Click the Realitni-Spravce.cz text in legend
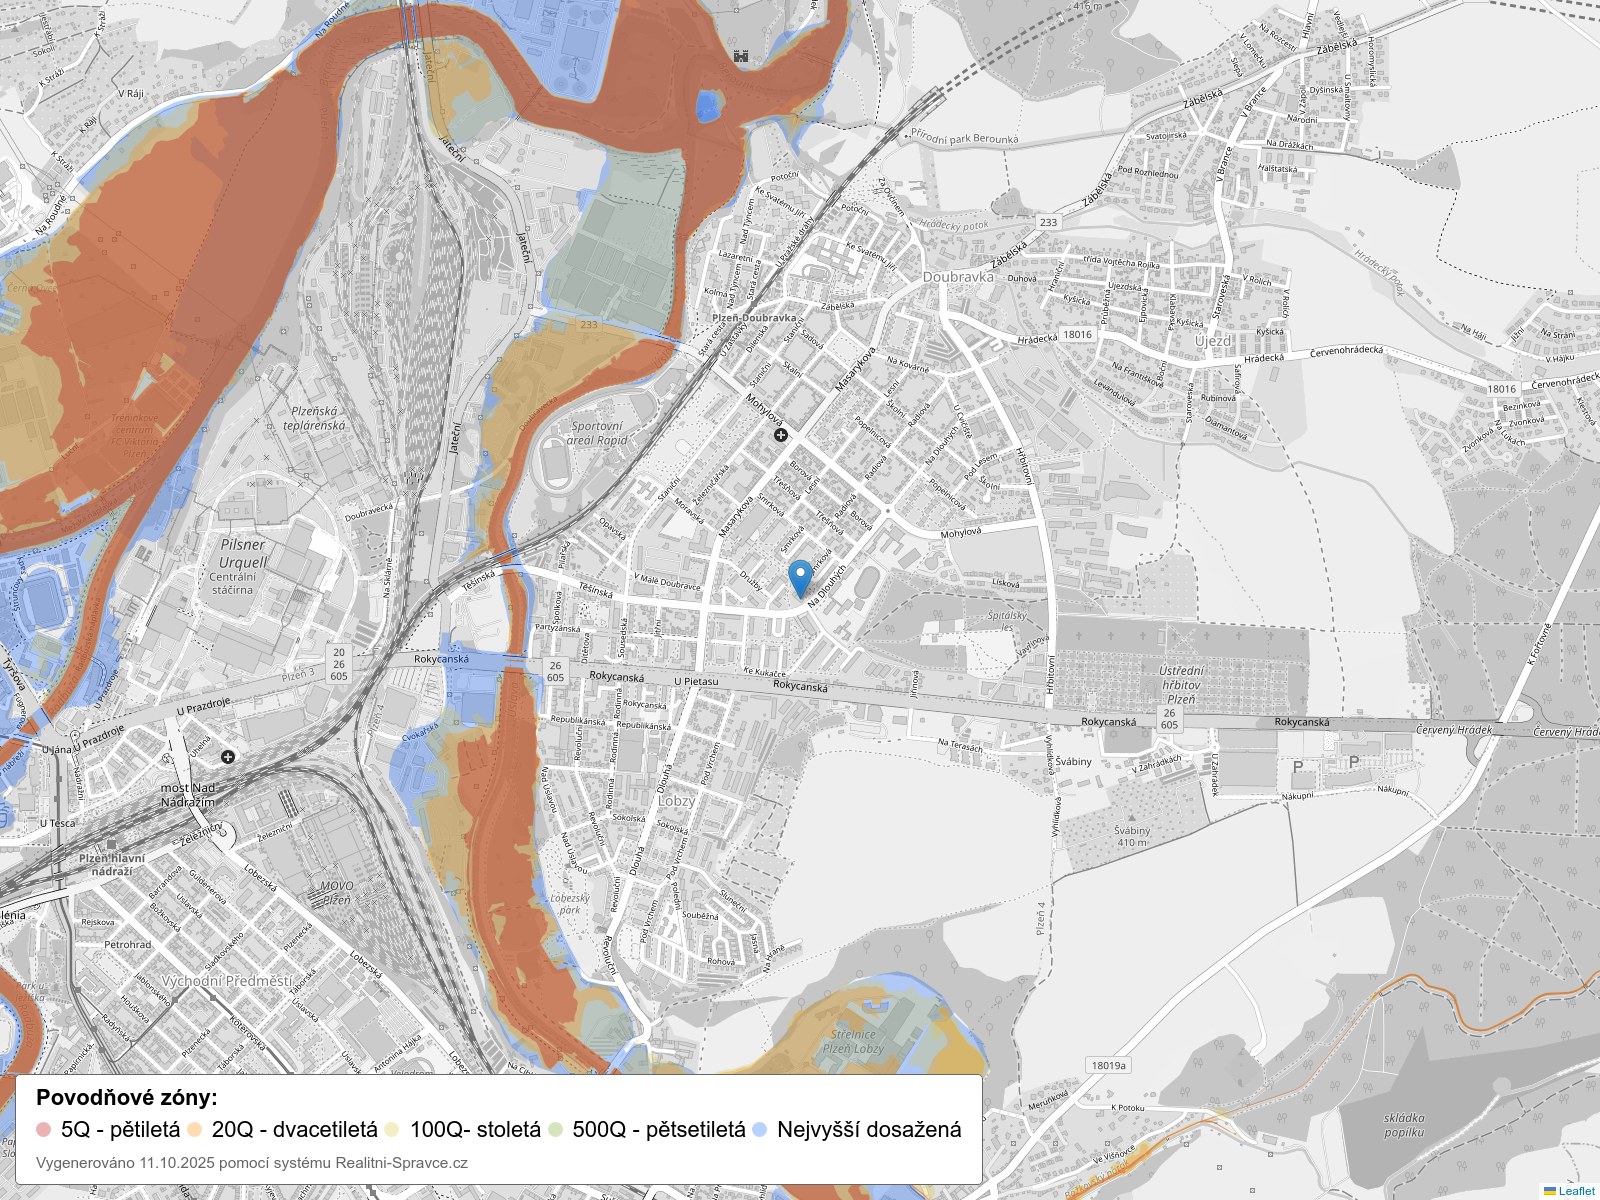 (401, 1162)
